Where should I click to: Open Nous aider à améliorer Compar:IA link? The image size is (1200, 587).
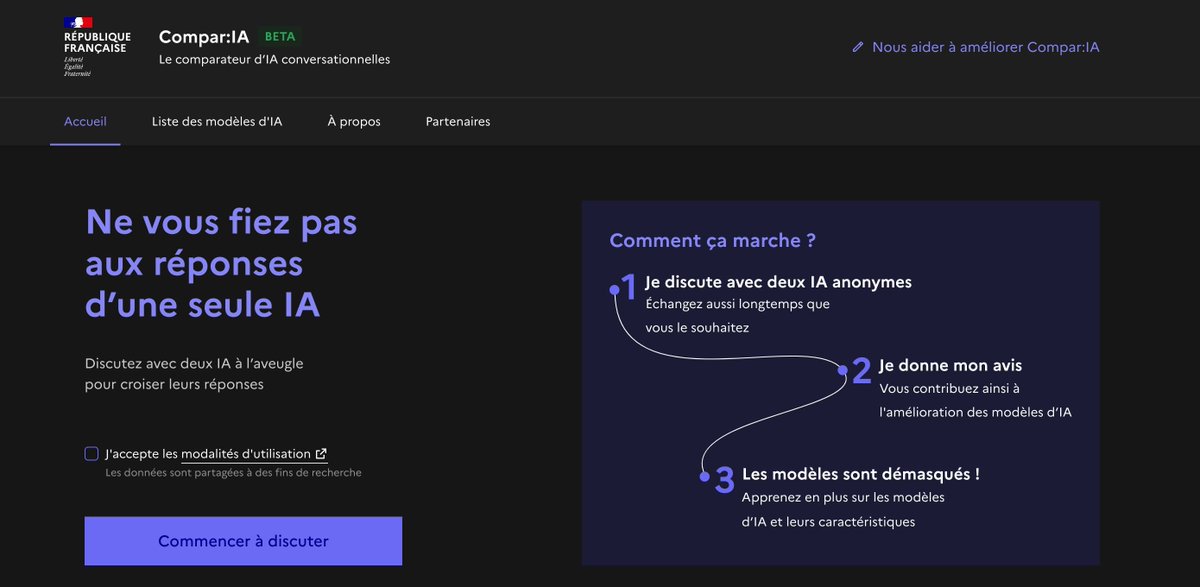click(x=975, y=47)
